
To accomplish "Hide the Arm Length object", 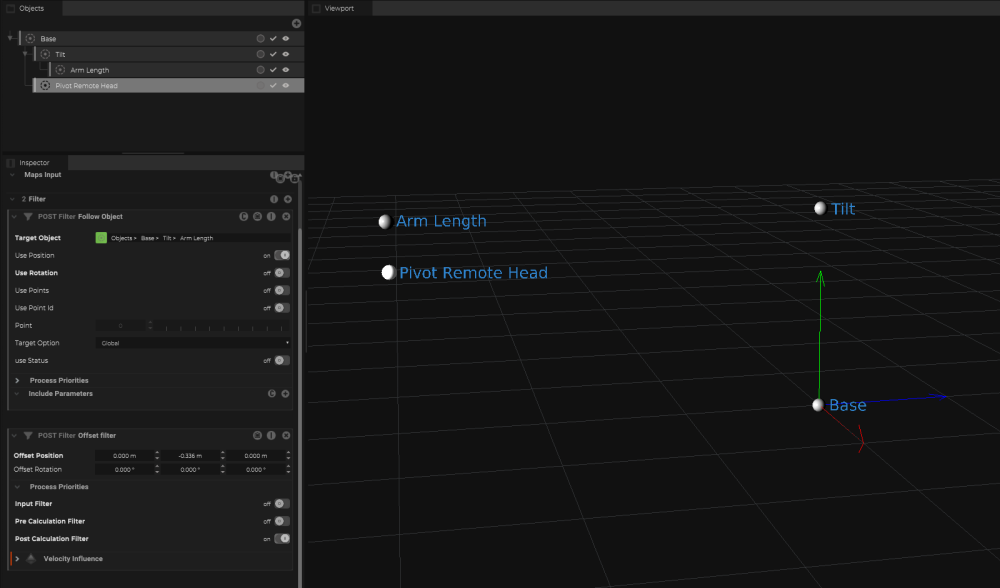I will pyautogui.click(x=286, y=70).
